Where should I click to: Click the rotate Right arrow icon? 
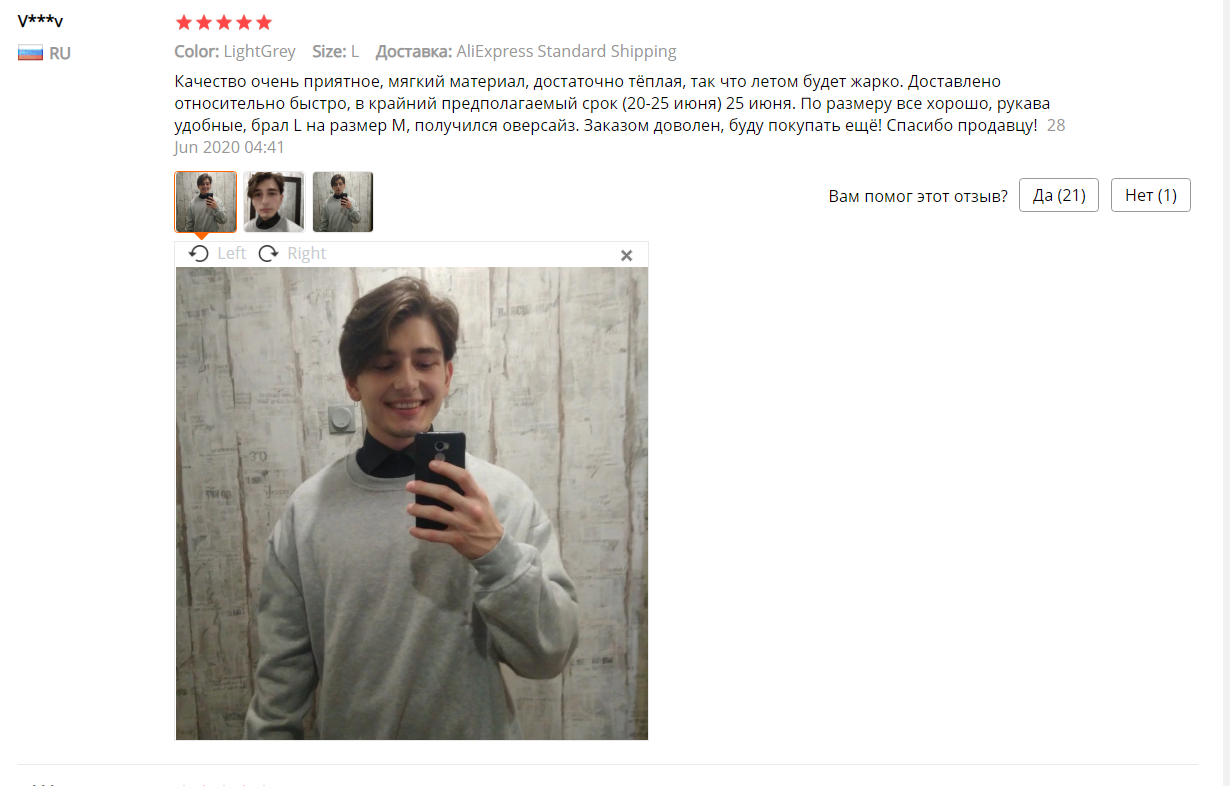(x=268, y=254)
